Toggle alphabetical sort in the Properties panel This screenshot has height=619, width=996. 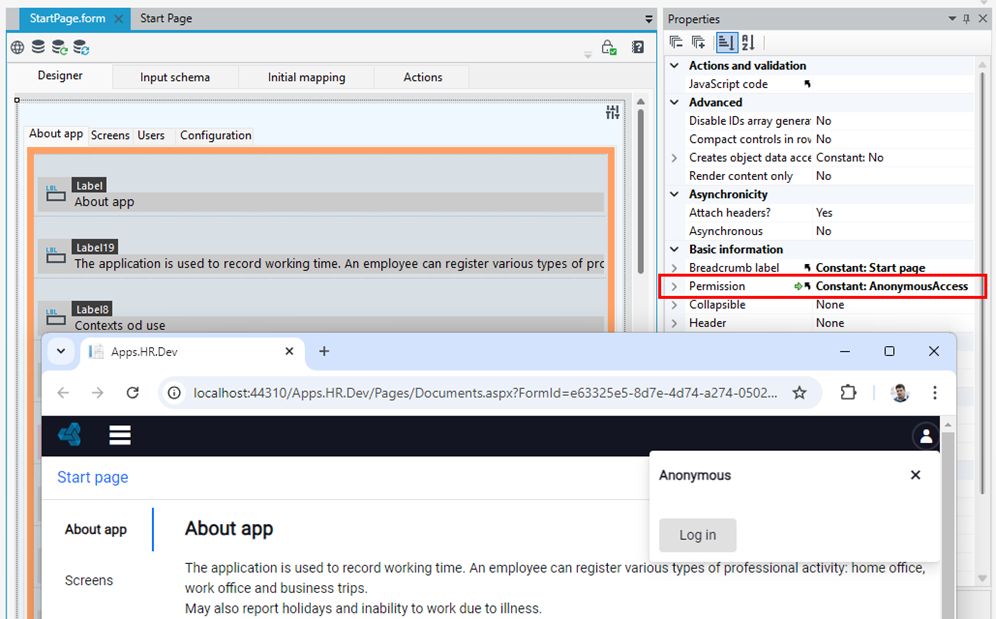point(748,43)
